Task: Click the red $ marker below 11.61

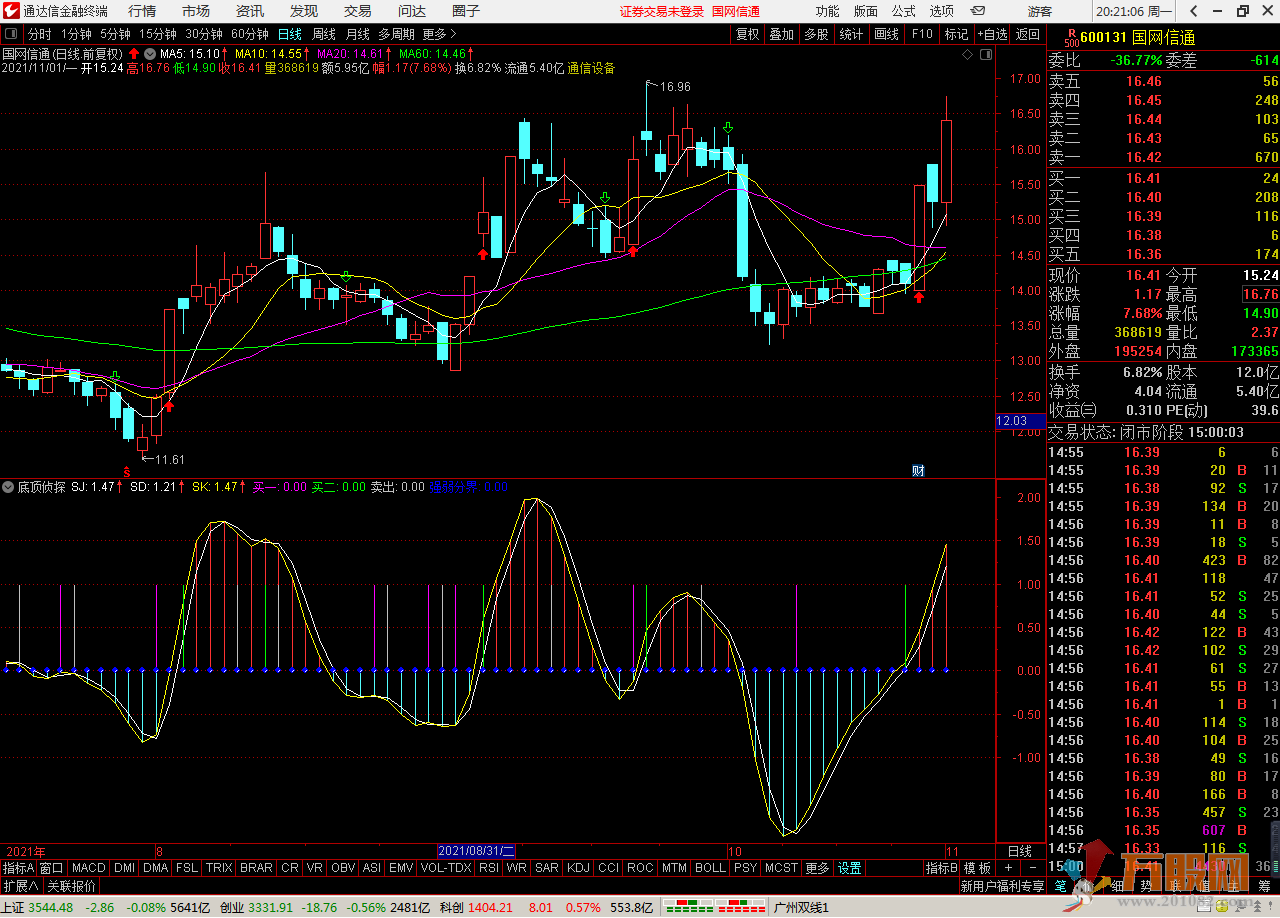Action: pyautogui.click(x=126, y=470)
